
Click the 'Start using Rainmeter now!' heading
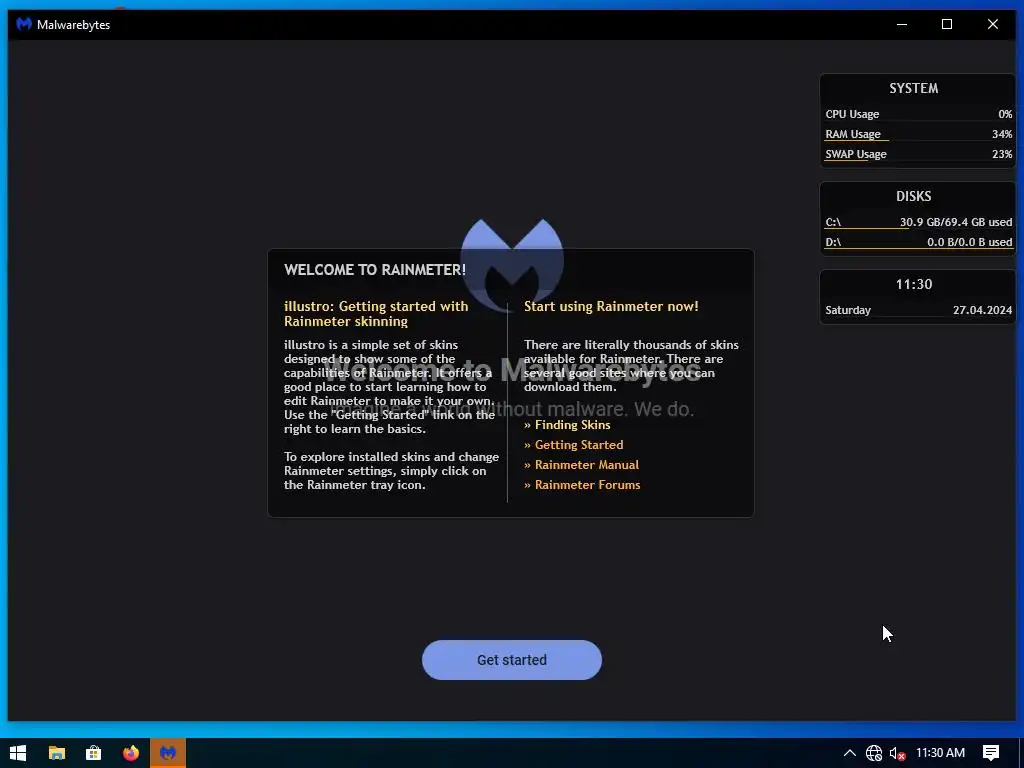tap(611, 306)
